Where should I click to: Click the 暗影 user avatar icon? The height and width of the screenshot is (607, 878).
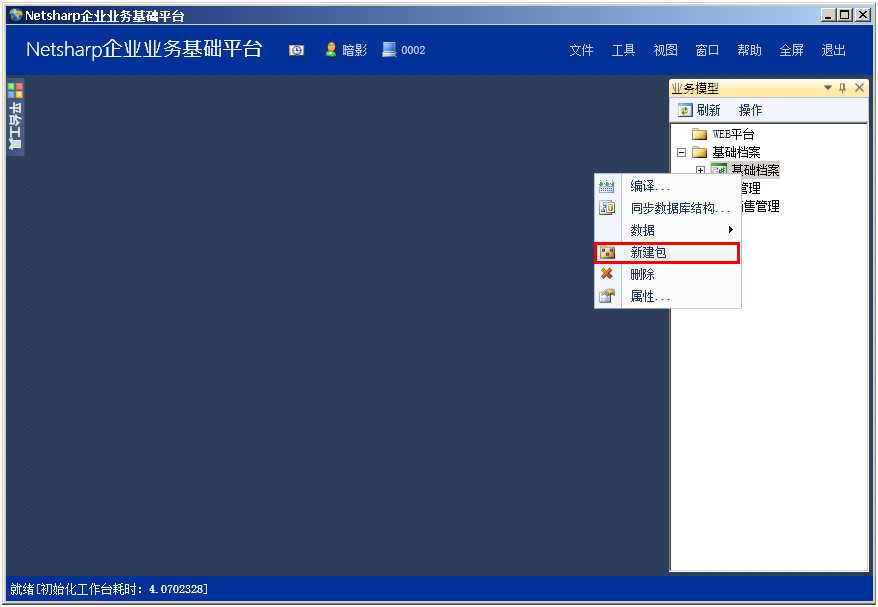pos(331,50)
